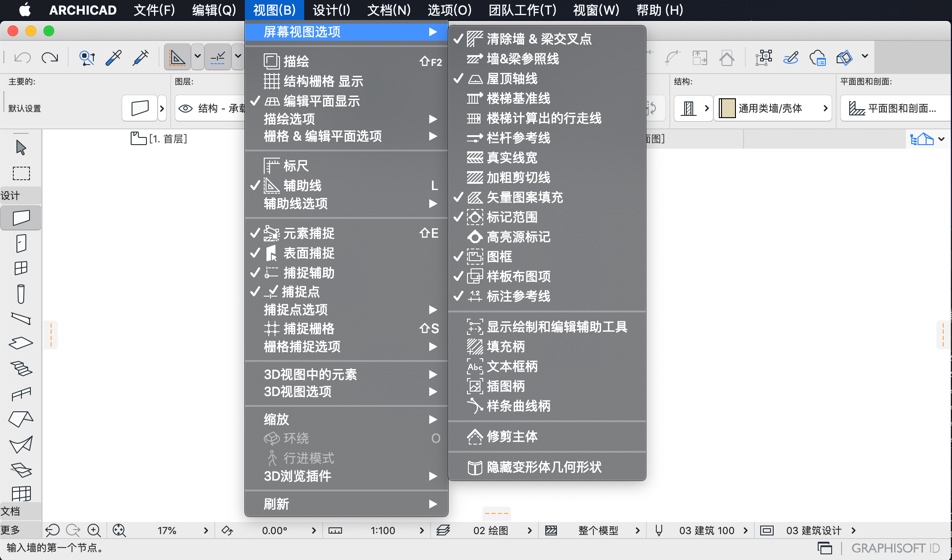
Task: Select the Railing tool in toolbox
Action: pos(21,394)
